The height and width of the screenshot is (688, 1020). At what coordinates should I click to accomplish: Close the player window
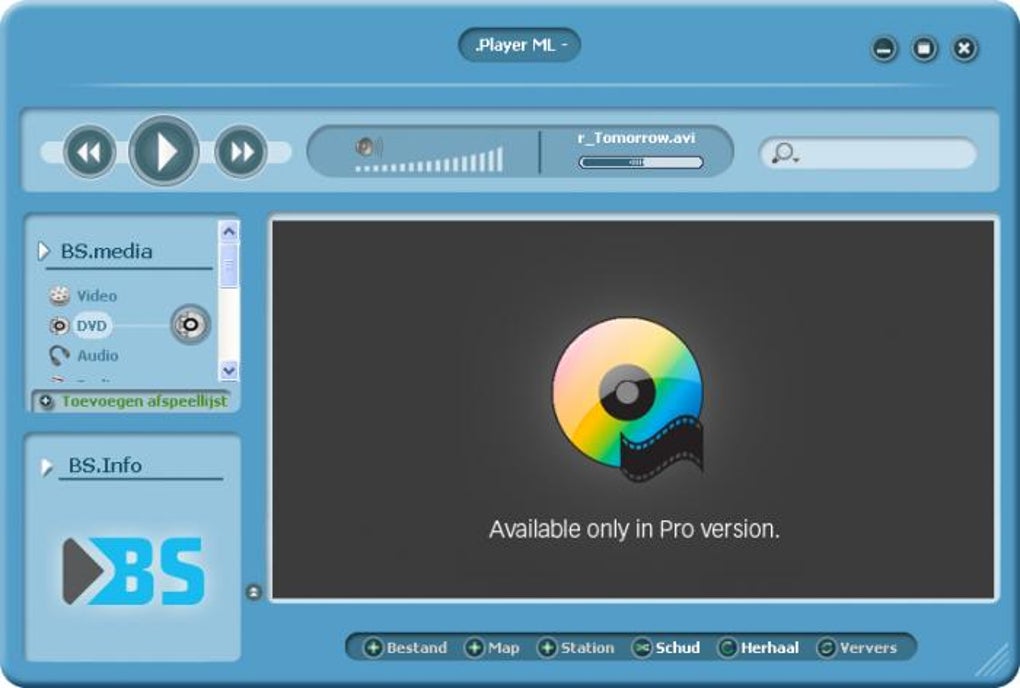click(x=965, y=49)
